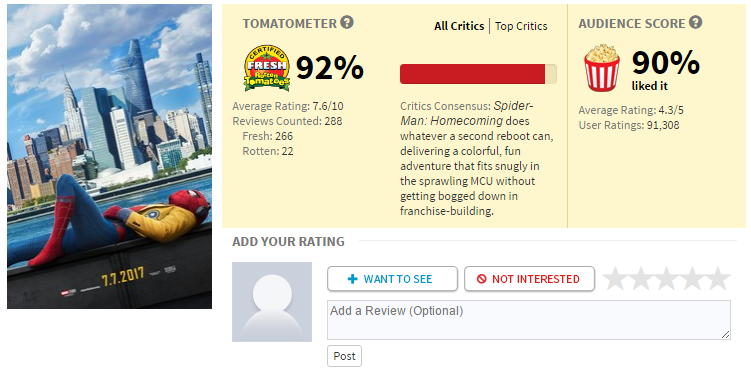Click the prohibited icon in Not Interested

point(481,279)
